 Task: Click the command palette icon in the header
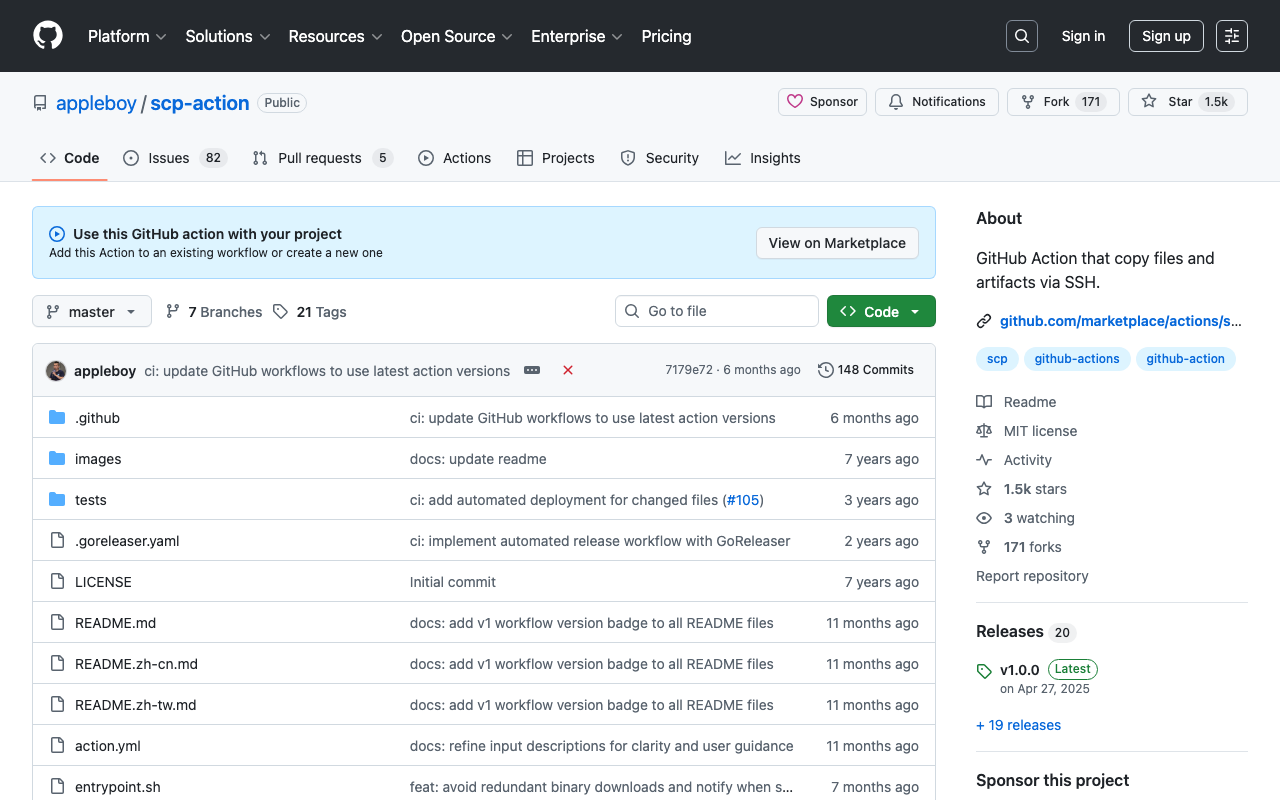click(x=1231, y=36)
